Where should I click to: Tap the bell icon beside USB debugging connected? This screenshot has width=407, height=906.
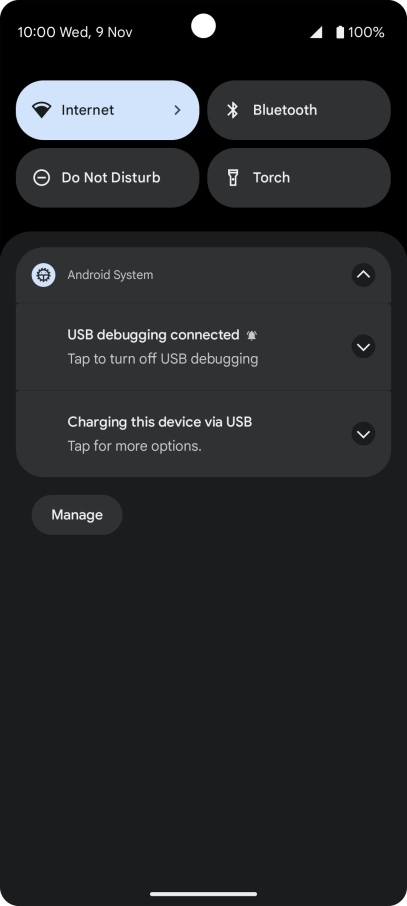(251, 335)
